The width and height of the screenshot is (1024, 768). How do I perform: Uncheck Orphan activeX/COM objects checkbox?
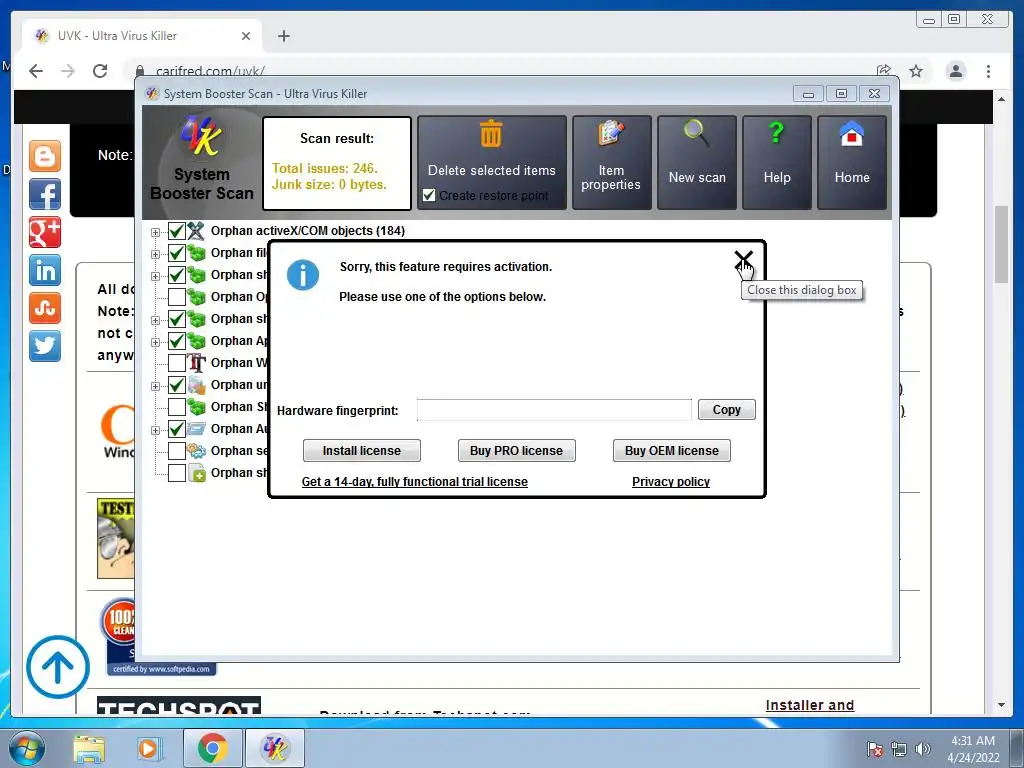pos(176,231)
